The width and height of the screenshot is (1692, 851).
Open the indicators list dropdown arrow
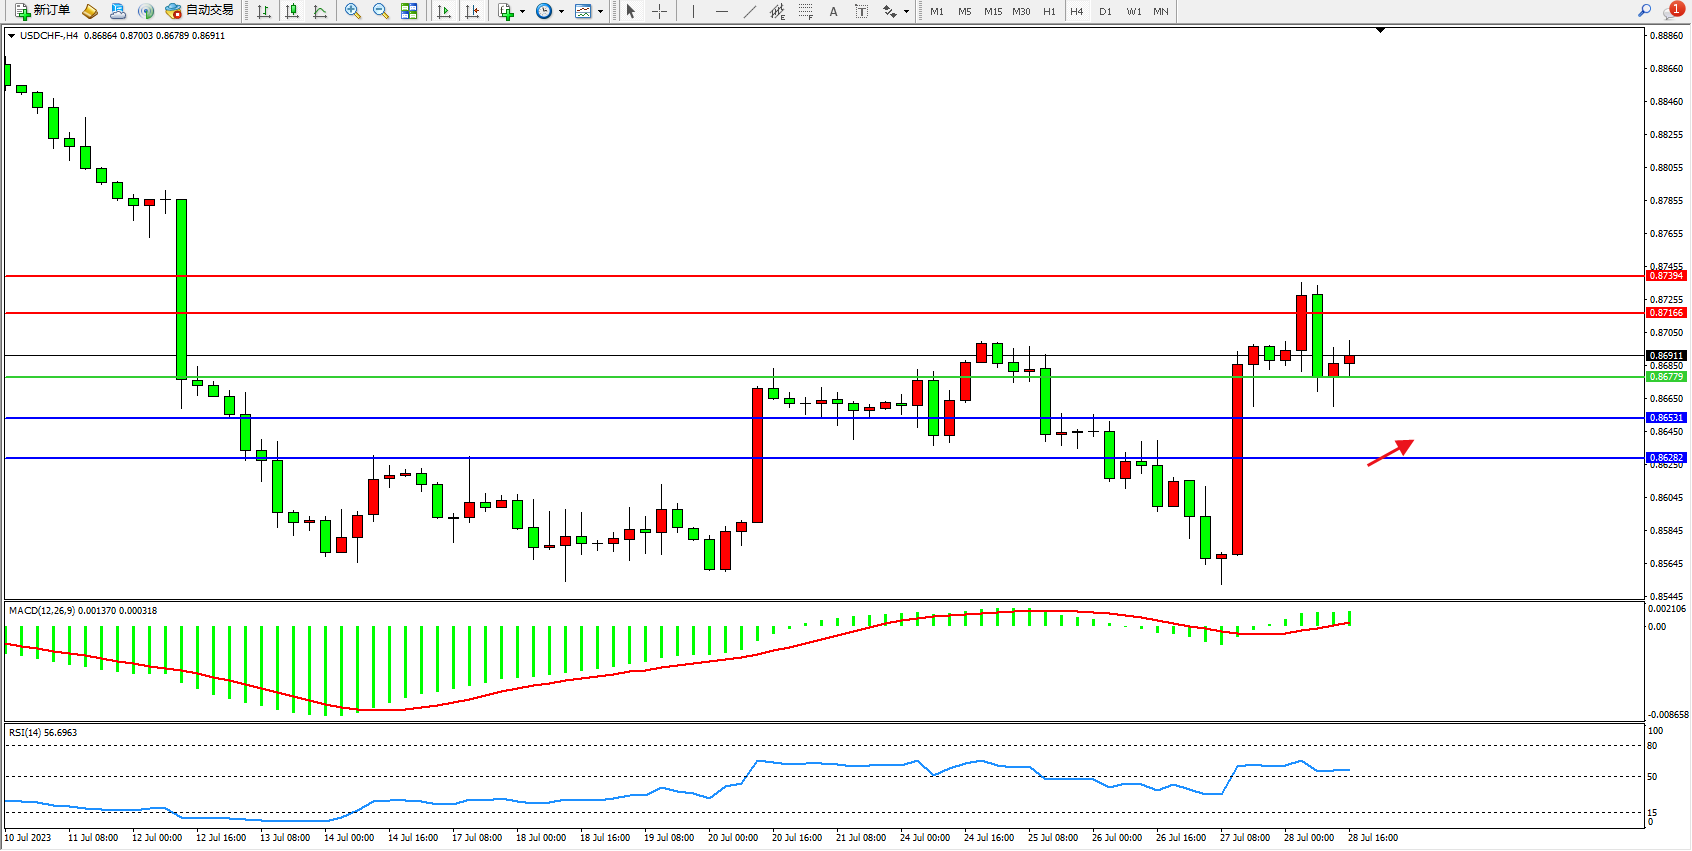522,12
